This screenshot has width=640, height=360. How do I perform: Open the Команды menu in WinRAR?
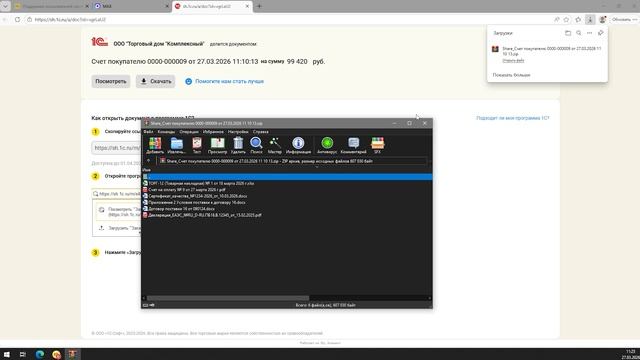click(x=166, y=132)
